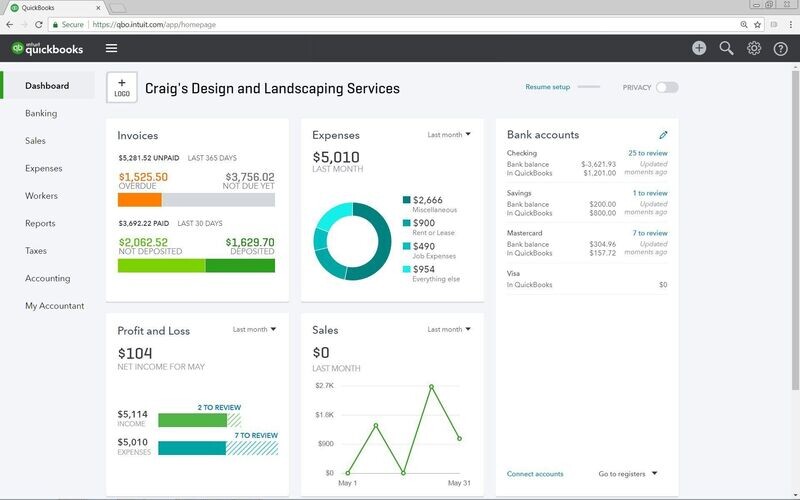Open Savings 1 to review link
800x500 pixels.
(x=650, y=193)
